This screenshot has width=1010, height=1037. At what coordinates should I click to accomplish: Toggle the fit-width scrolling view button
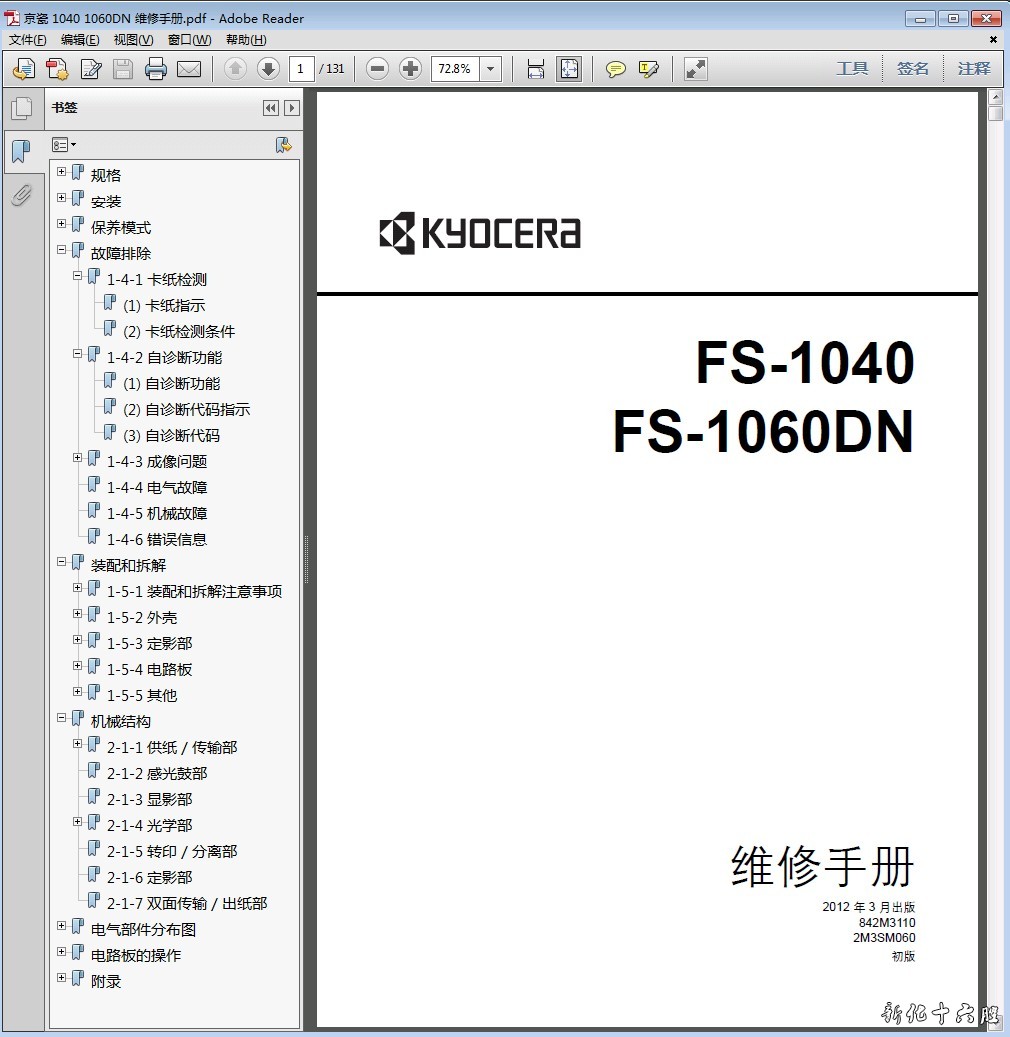[536, 69]
